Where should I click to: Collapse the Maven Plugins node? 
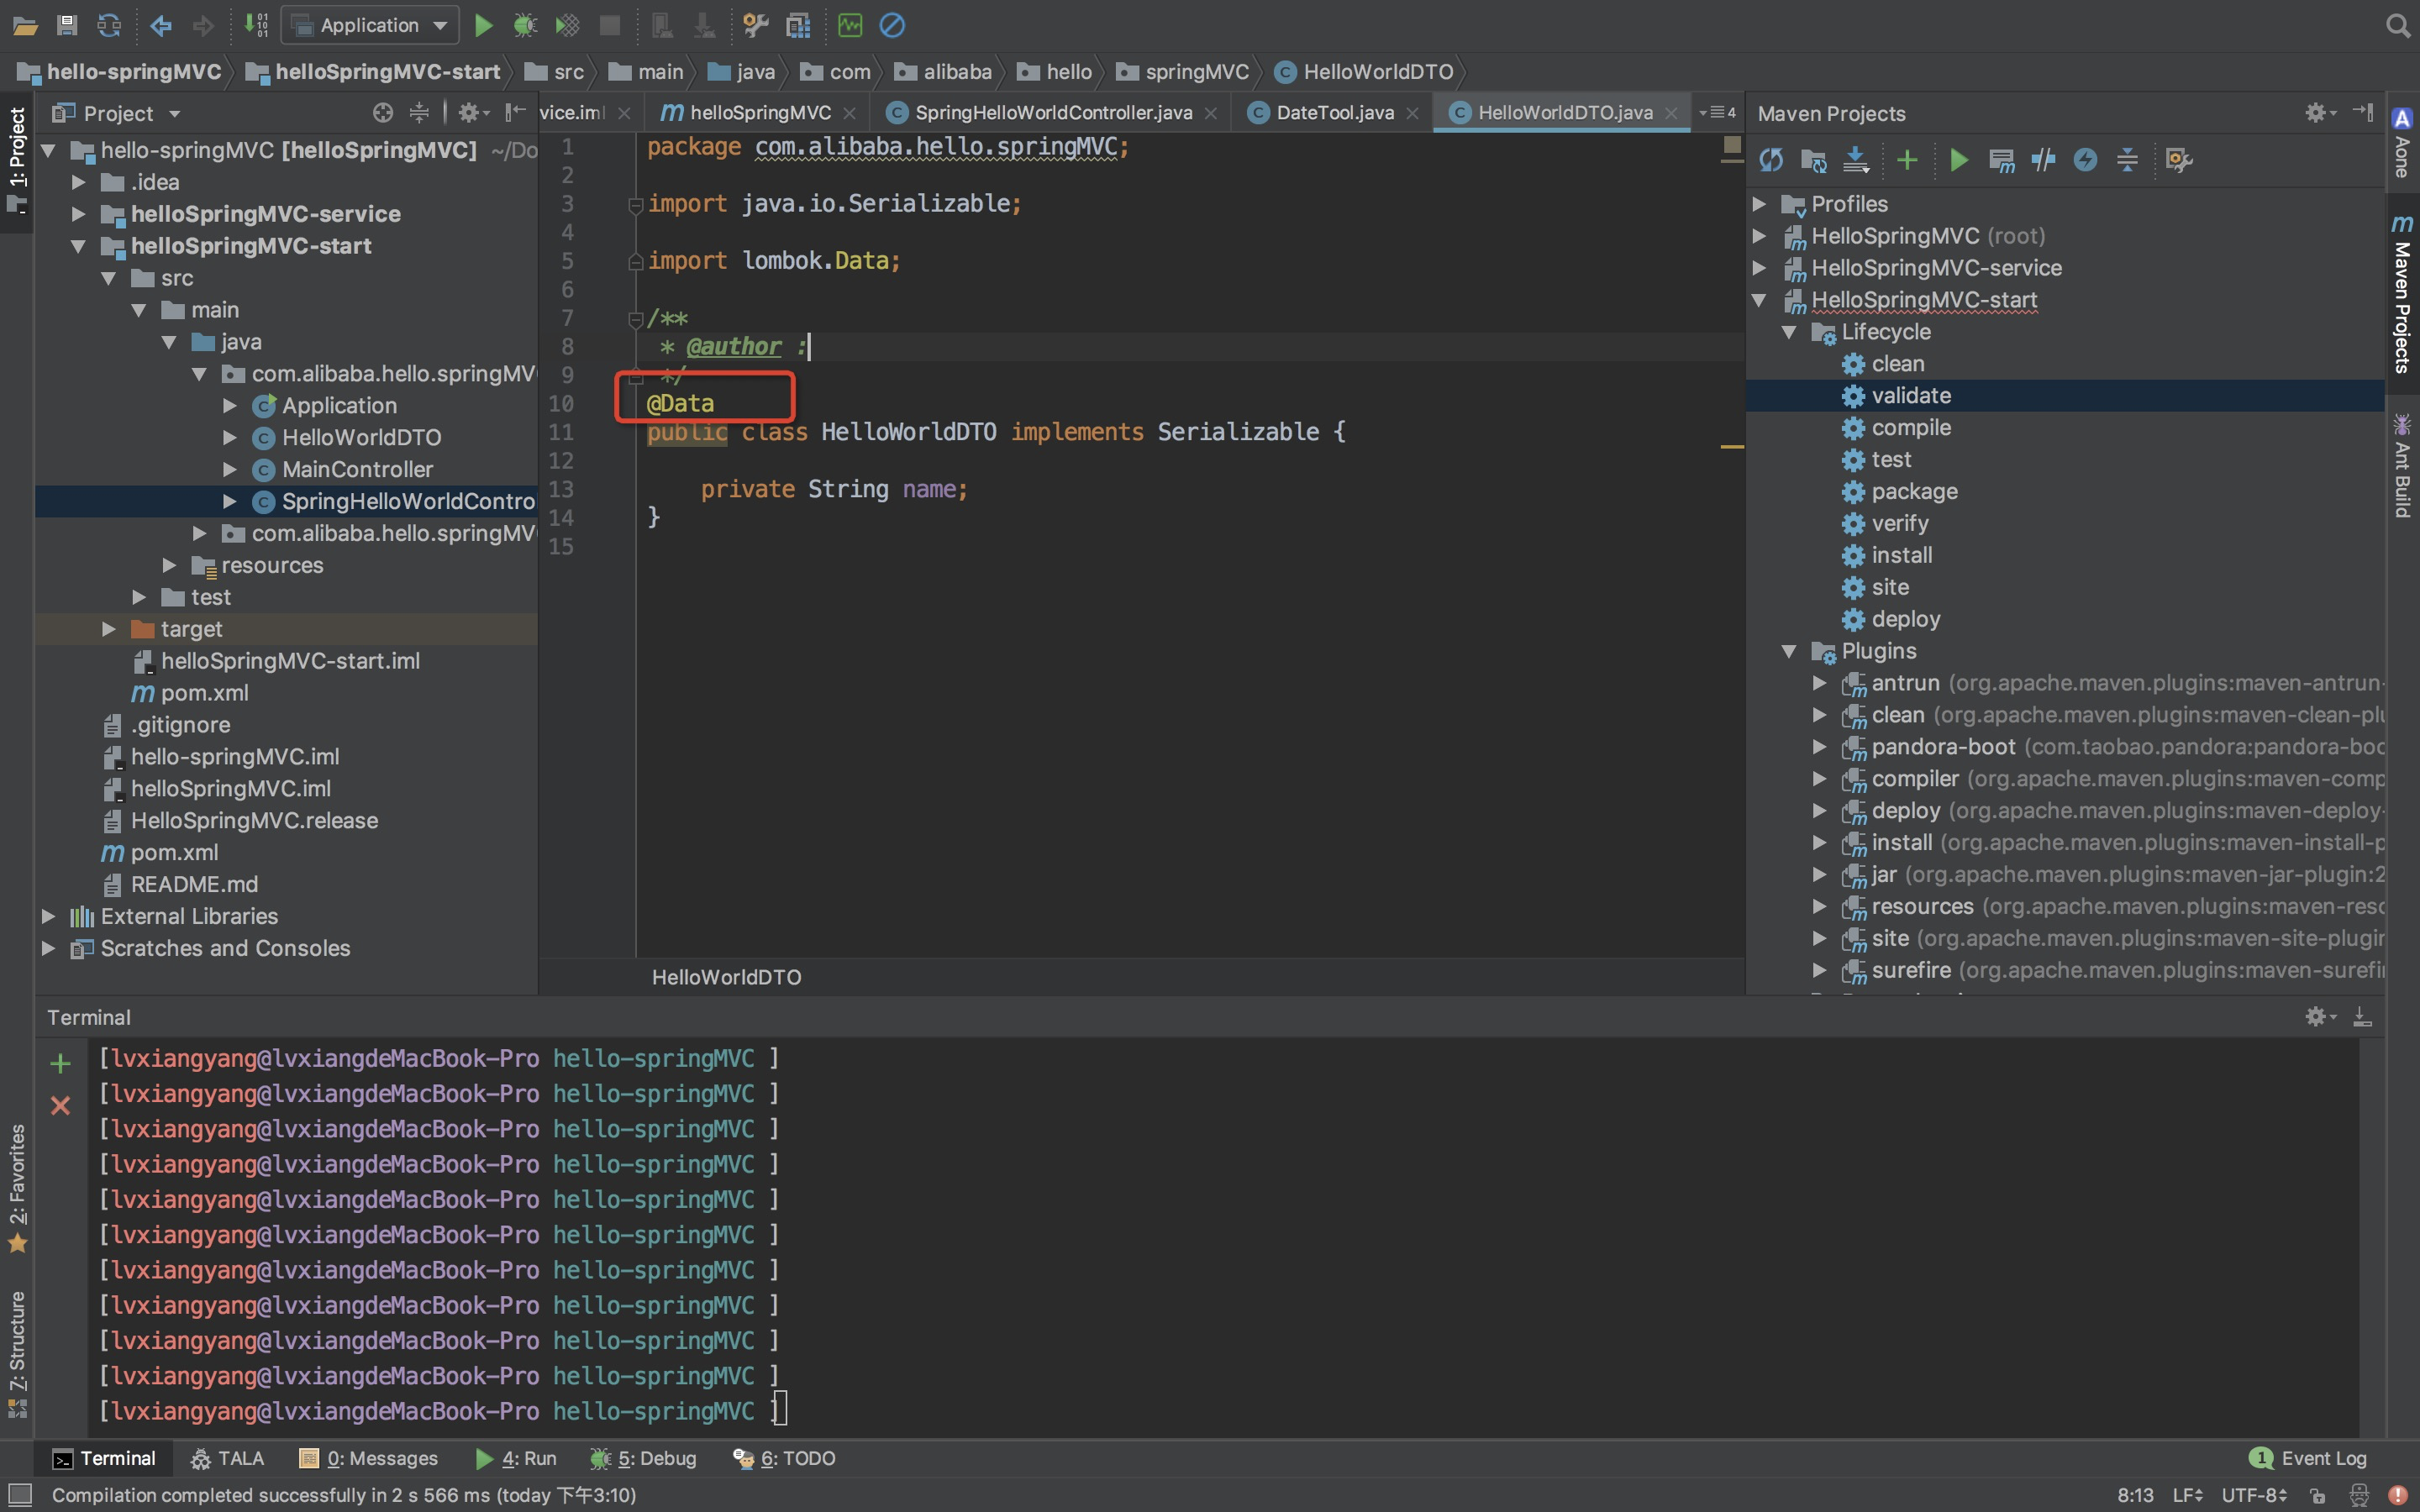[x=1789, y=651]
